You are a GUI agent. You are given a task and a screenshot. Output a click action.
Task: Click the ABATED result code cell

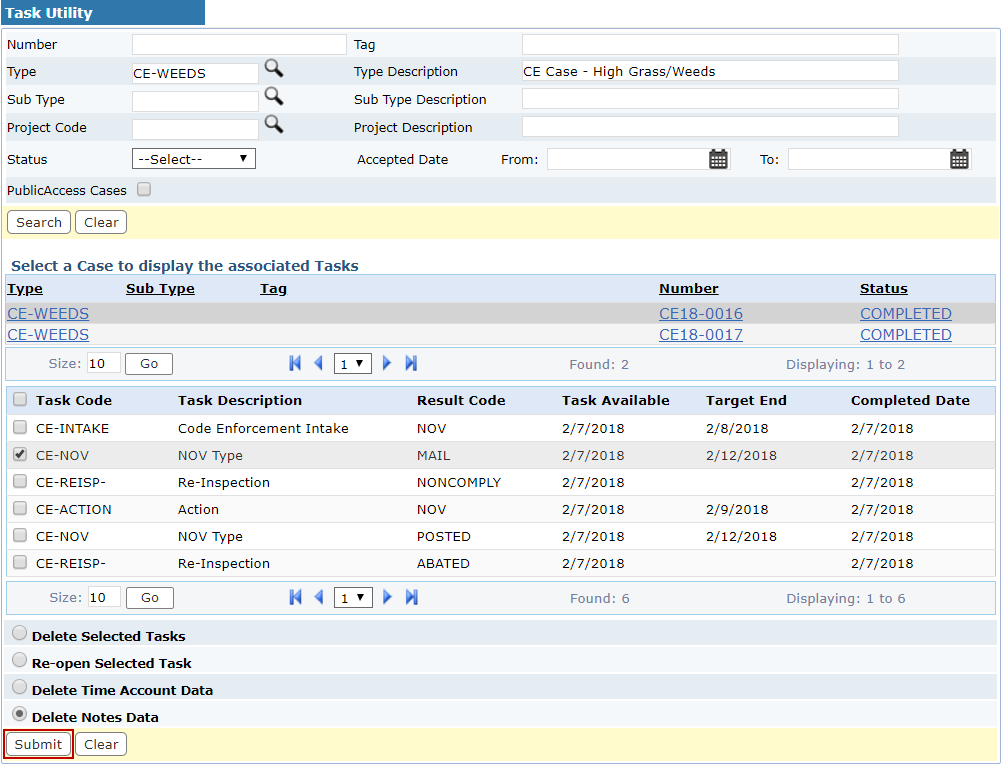point(443,564)
